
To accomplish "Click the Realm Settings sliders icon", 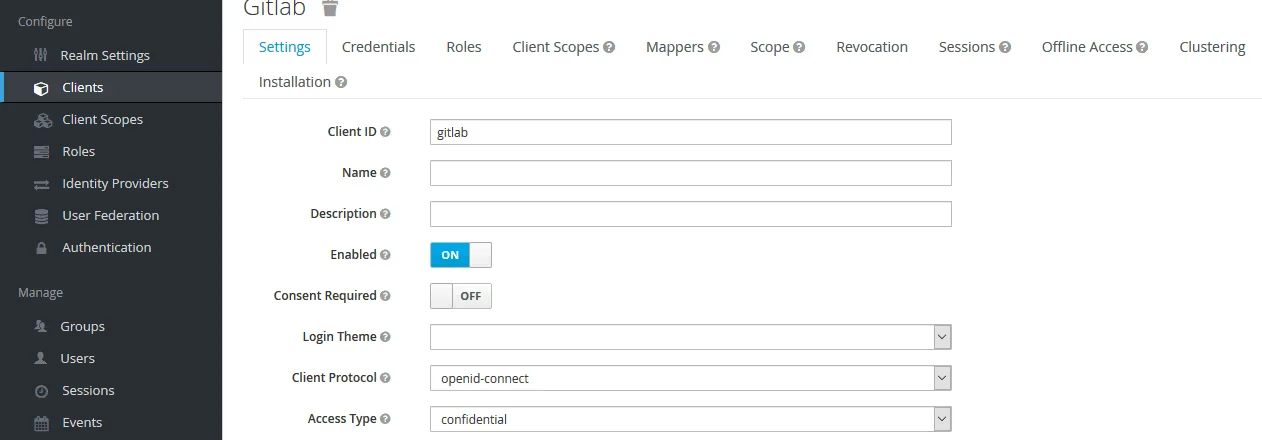I will click(41, 55).
